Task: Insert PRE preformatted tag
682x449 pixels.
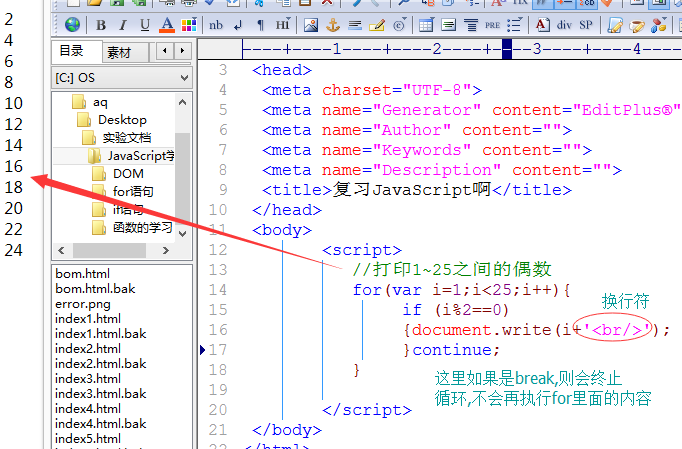Action: pyautogui.click(x=492, y=25)
